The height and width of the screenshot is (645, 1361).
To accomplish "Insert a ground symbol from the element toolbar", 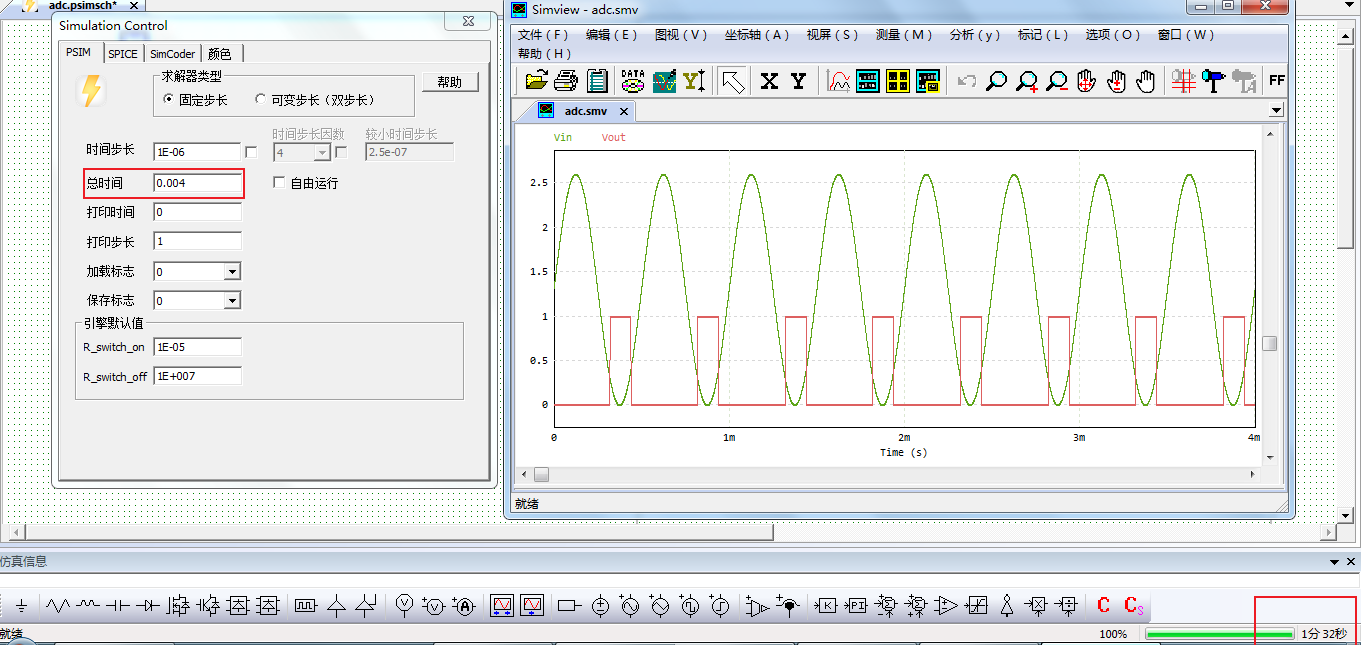I will 21,605.
